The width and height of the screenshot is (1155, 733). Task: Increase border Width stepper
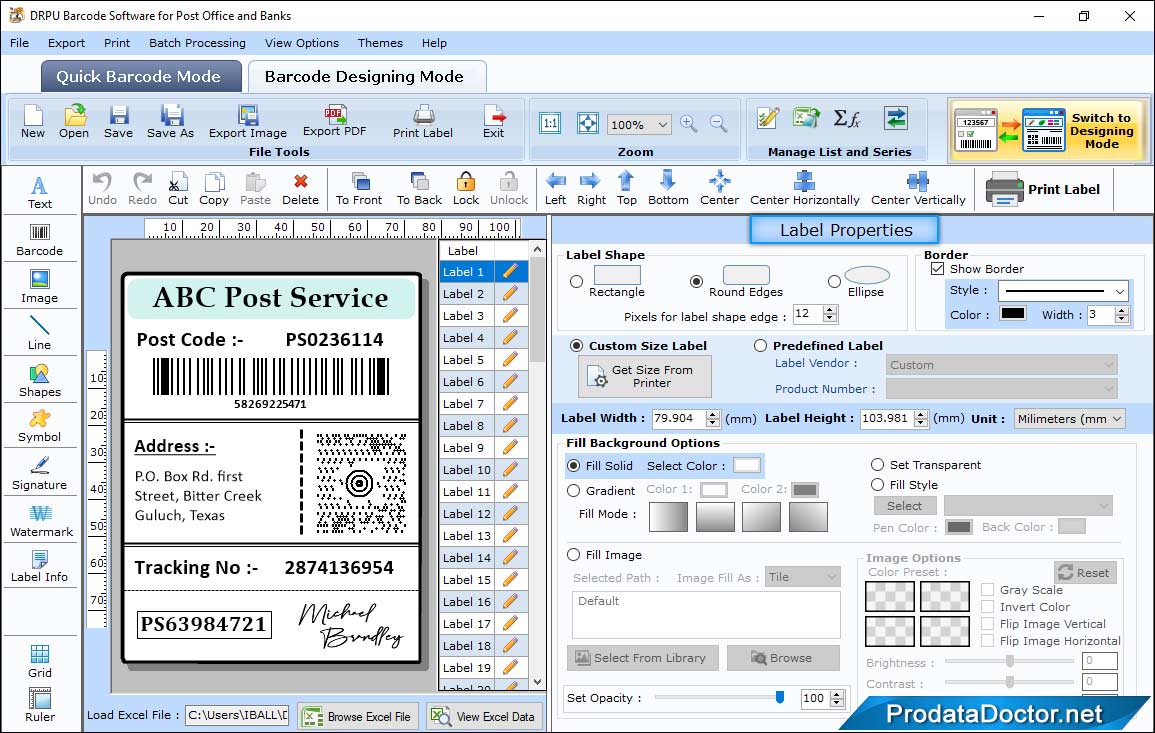(x=1122, y=311)
